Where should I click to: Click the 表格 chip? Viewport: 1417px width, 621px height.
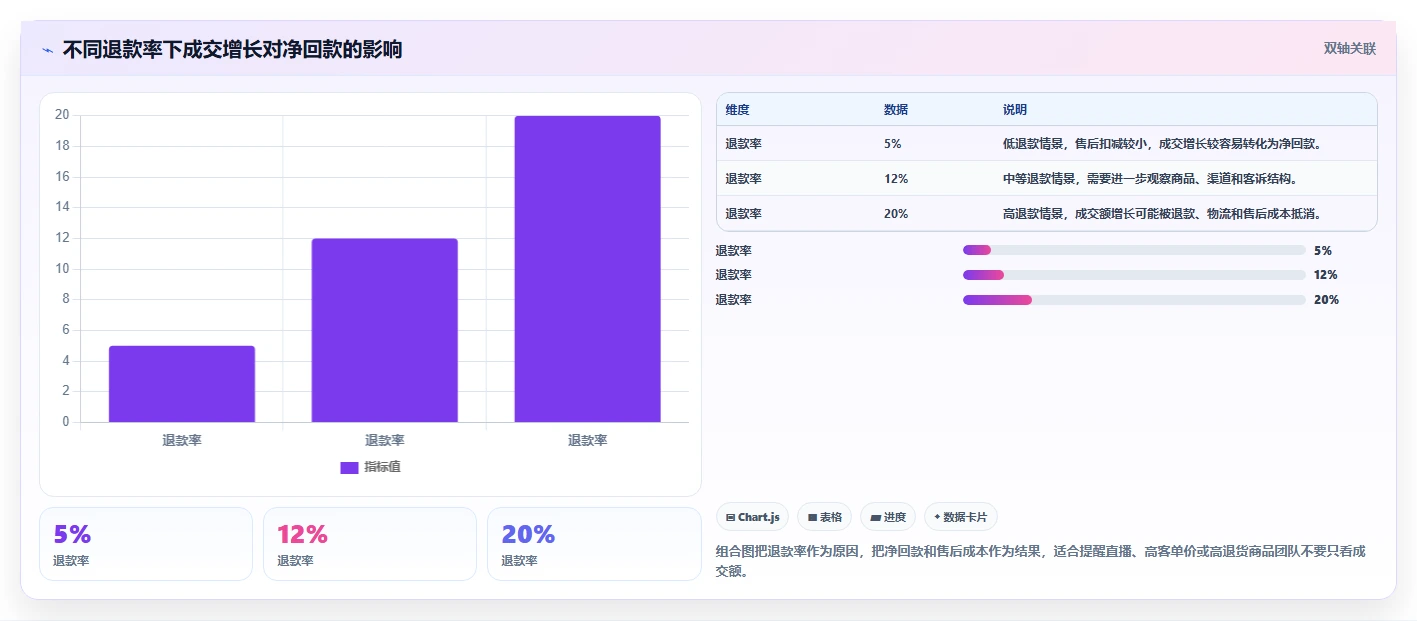(x=825, y=517)
